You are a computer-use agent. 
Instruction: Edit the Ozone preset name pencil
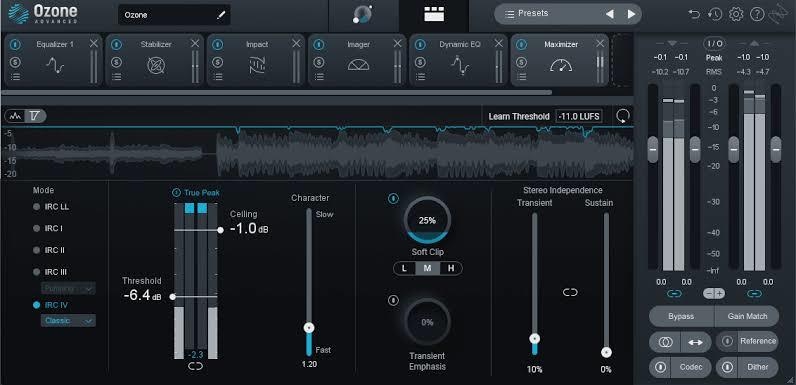[220, 15]
